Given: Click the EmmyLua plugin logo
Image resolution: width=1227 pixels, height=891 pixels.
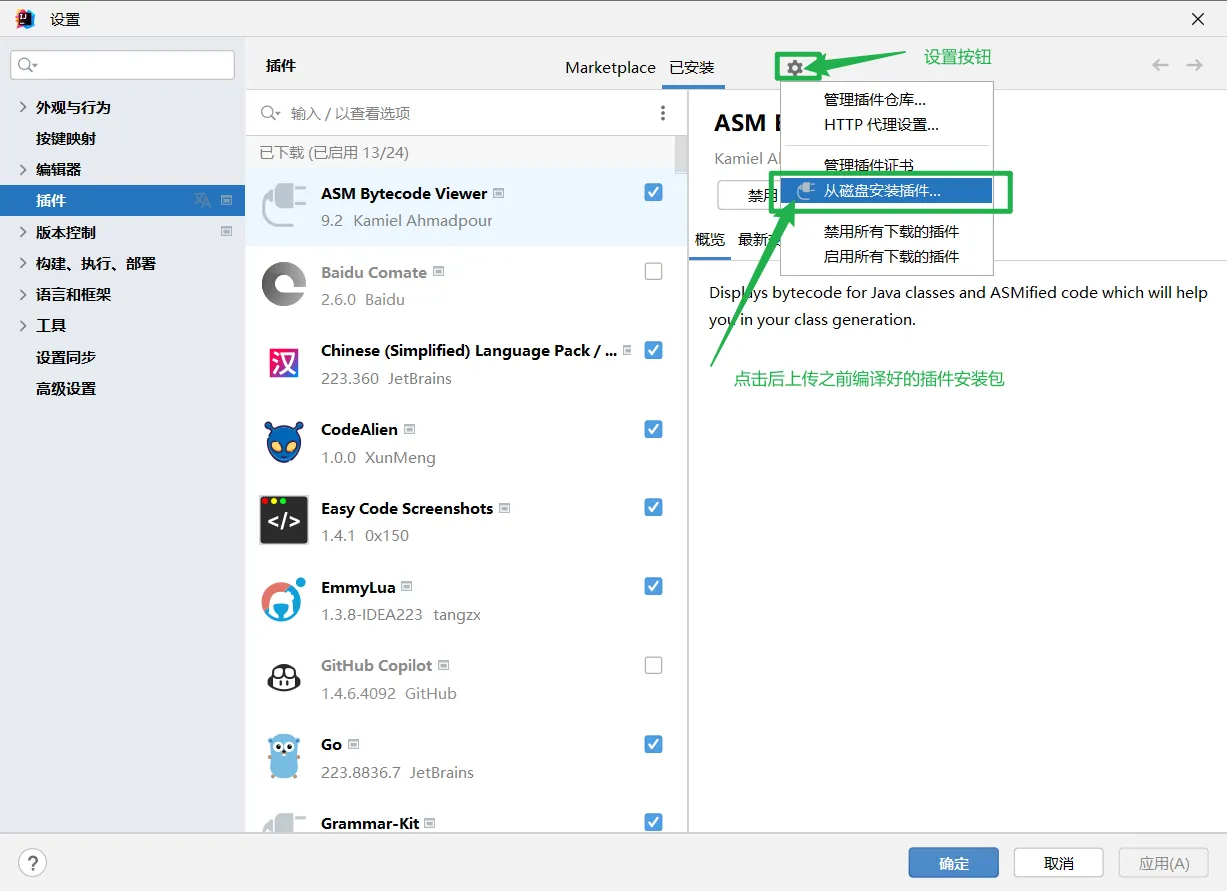Looking at the screenshot, I should tap(283, 599).
